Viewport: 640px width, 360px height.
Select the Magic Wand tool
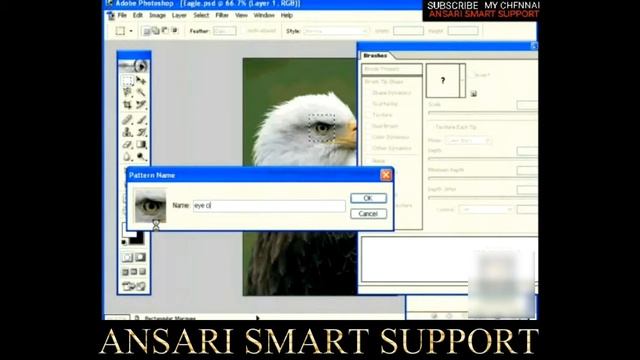(141, 92)
